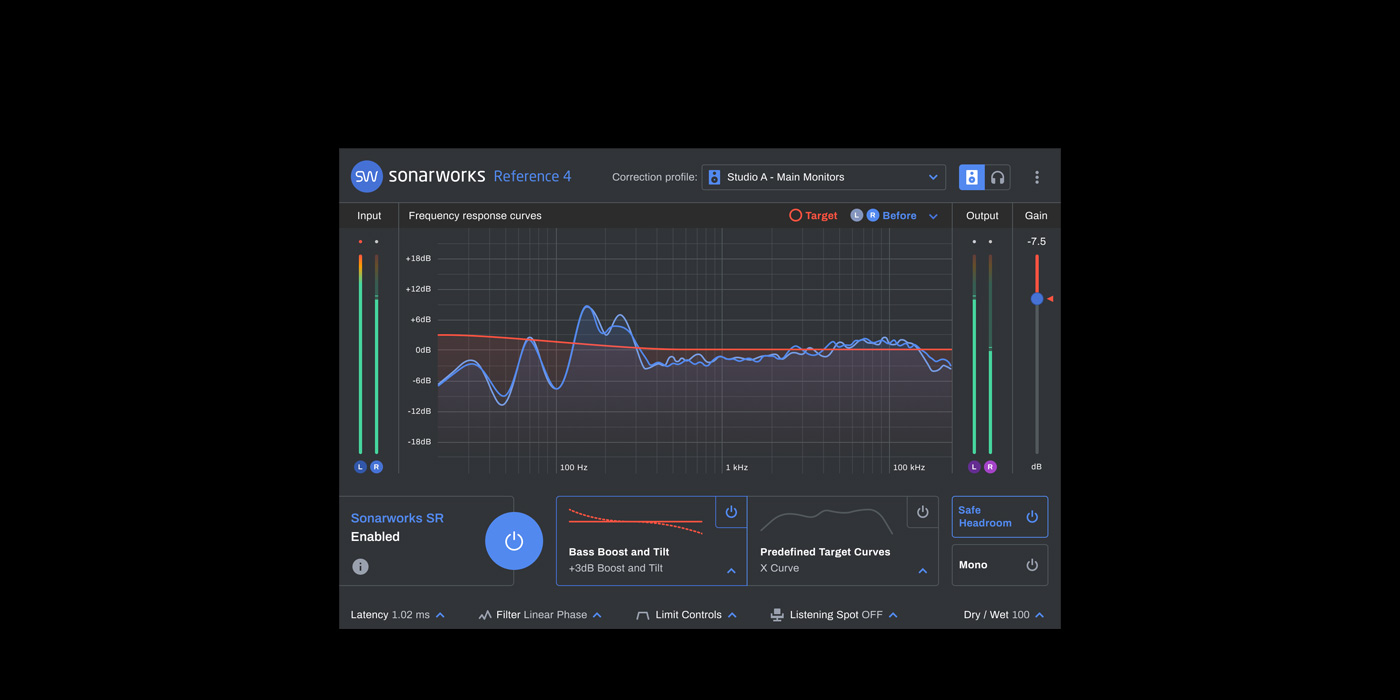Screen dimensions: 1400x700
Task: Click the left Input level meter bar
Action: click(x=361, y=354)
